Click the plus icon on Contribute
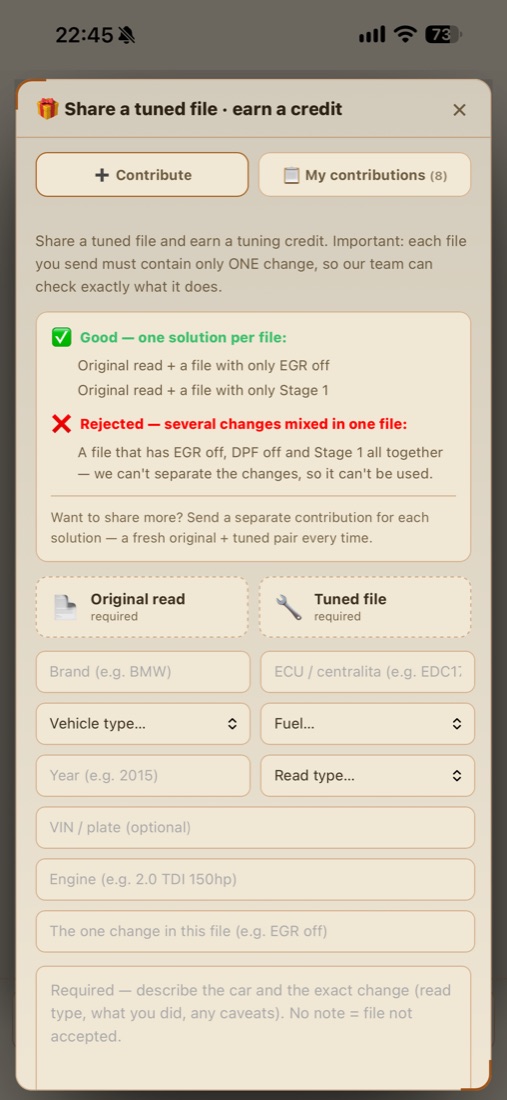507x1100 pixels. coord(102,175)
